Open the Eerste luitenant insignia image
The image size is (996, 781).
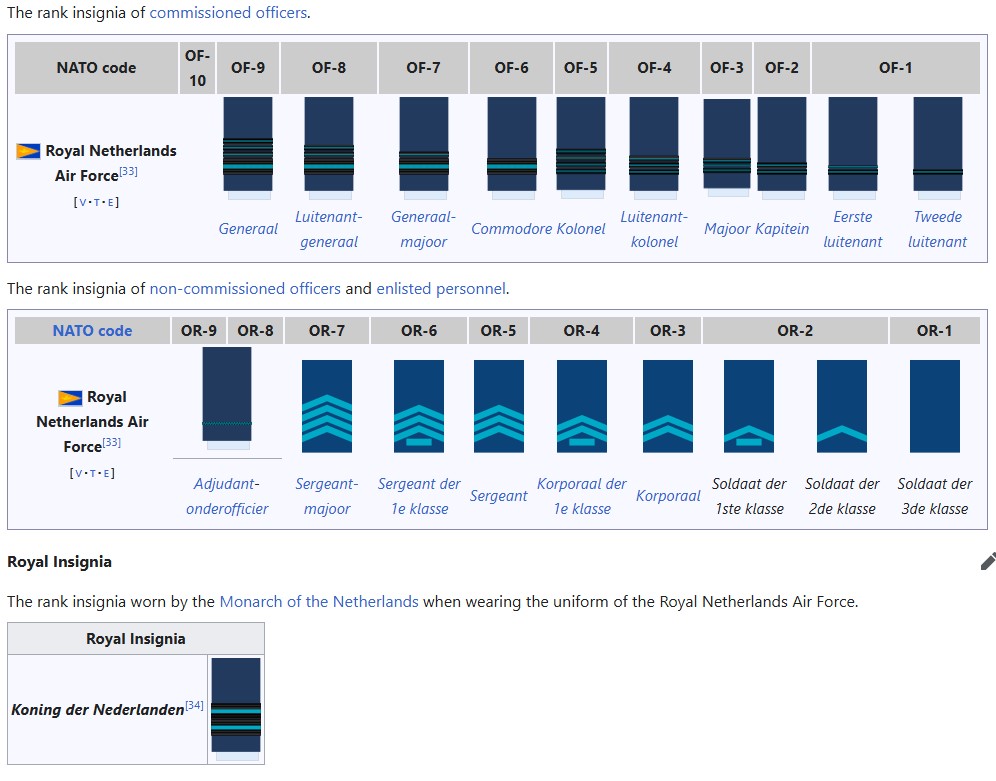853,149
